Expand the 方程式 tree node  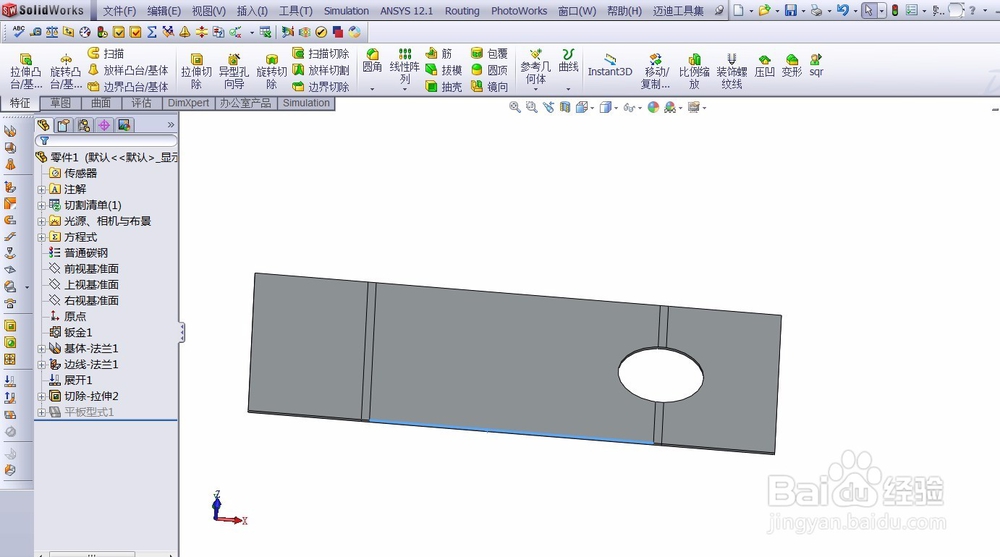pos(41,237)
